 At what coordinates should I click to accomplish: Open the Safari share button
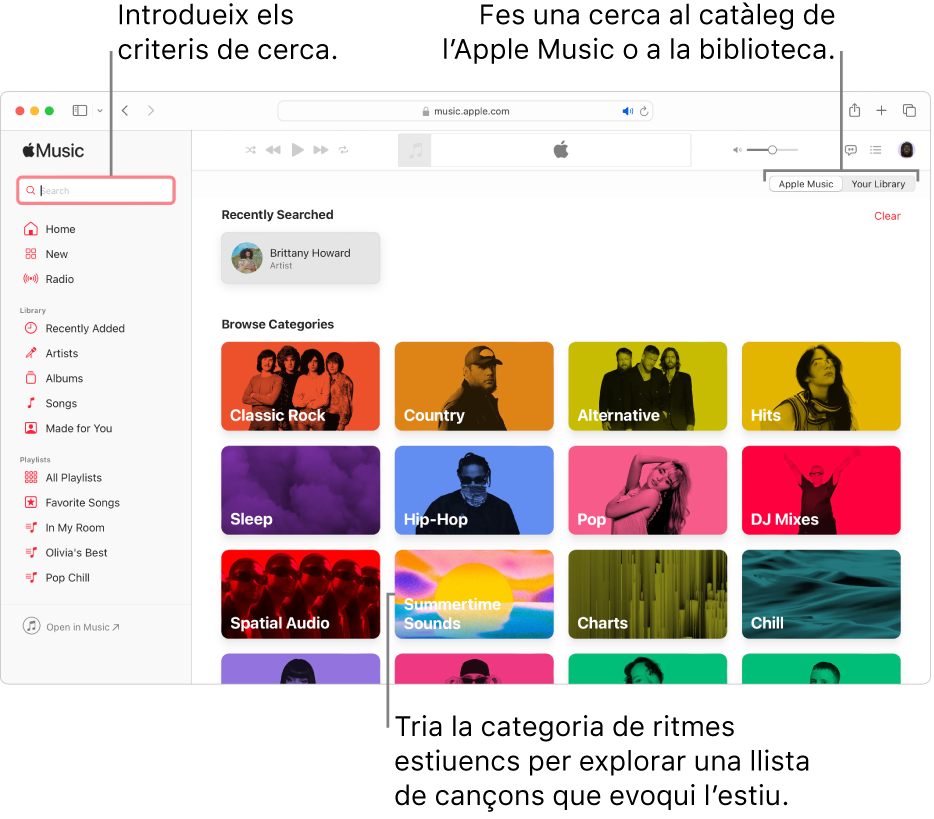(x=854, y=110)
